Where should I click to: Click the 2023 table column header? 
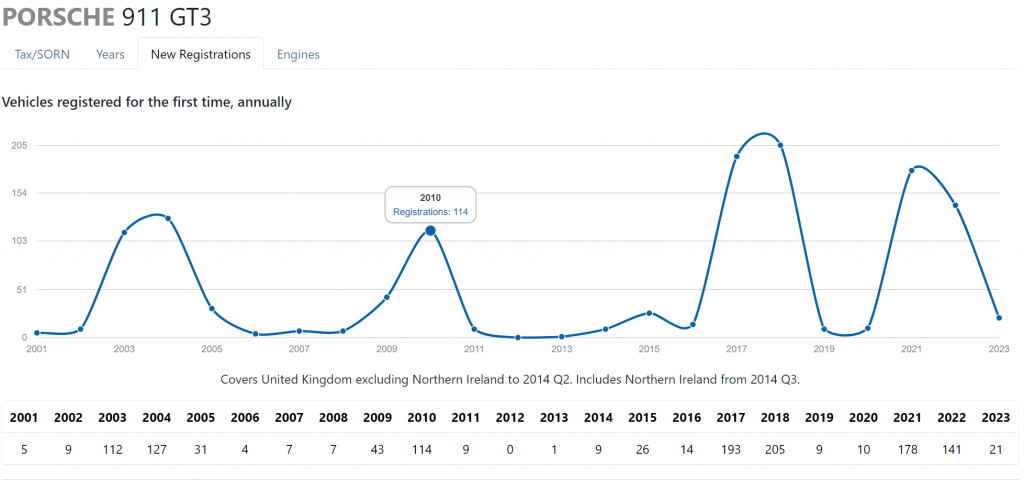click(996, 418)
